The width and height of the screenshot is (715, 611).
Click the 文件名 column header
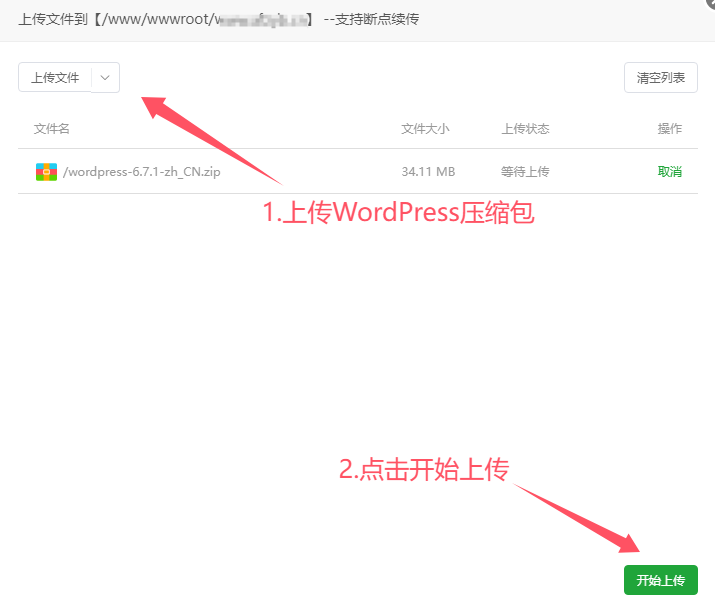52,129
